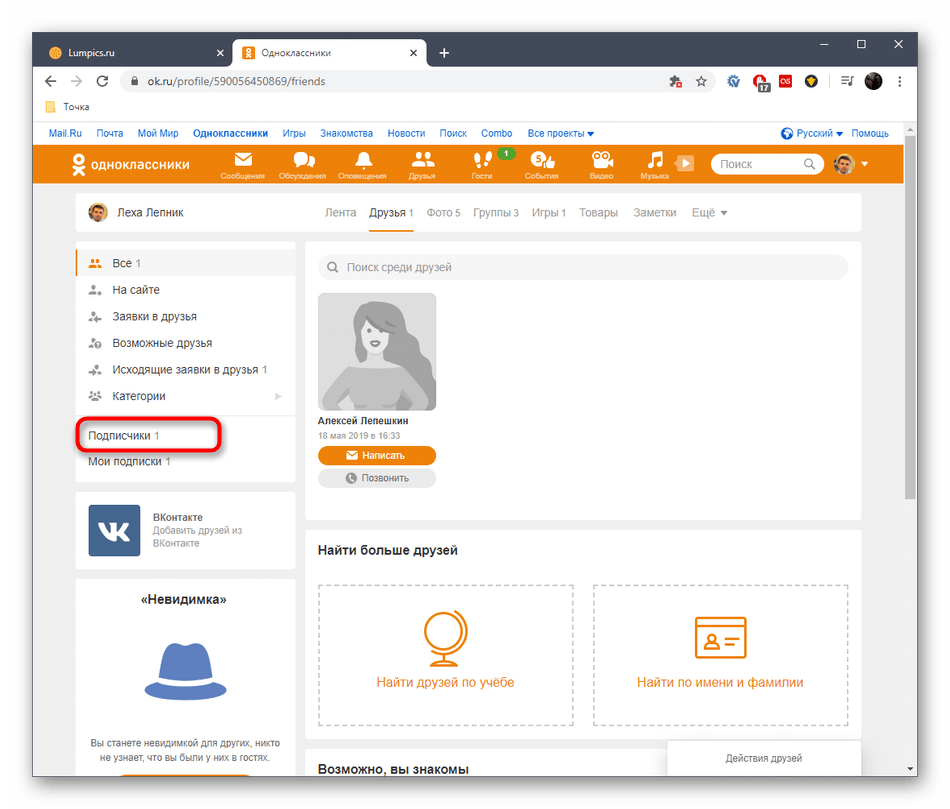
Task: Click the Написать button under Алексей Лепешкин
Action: click(x=377, y=455)
